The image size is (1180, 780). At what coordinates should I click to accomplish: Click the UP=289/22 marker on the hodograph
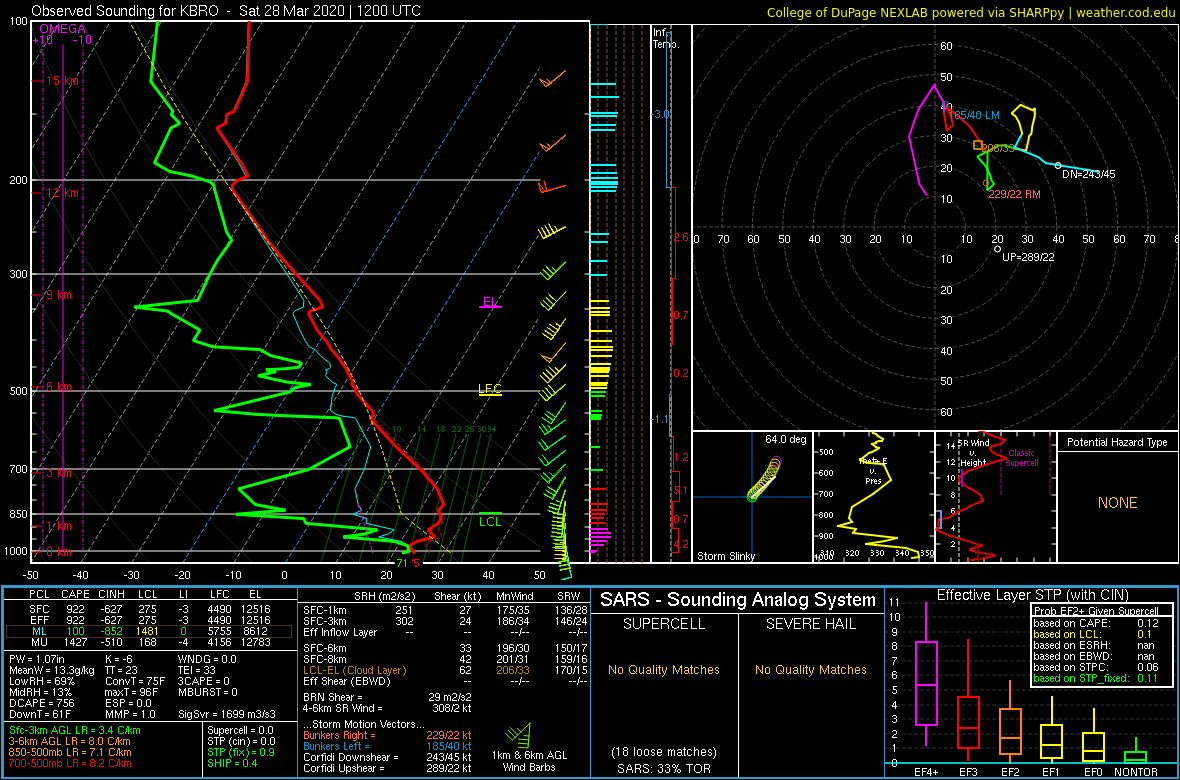997,249
